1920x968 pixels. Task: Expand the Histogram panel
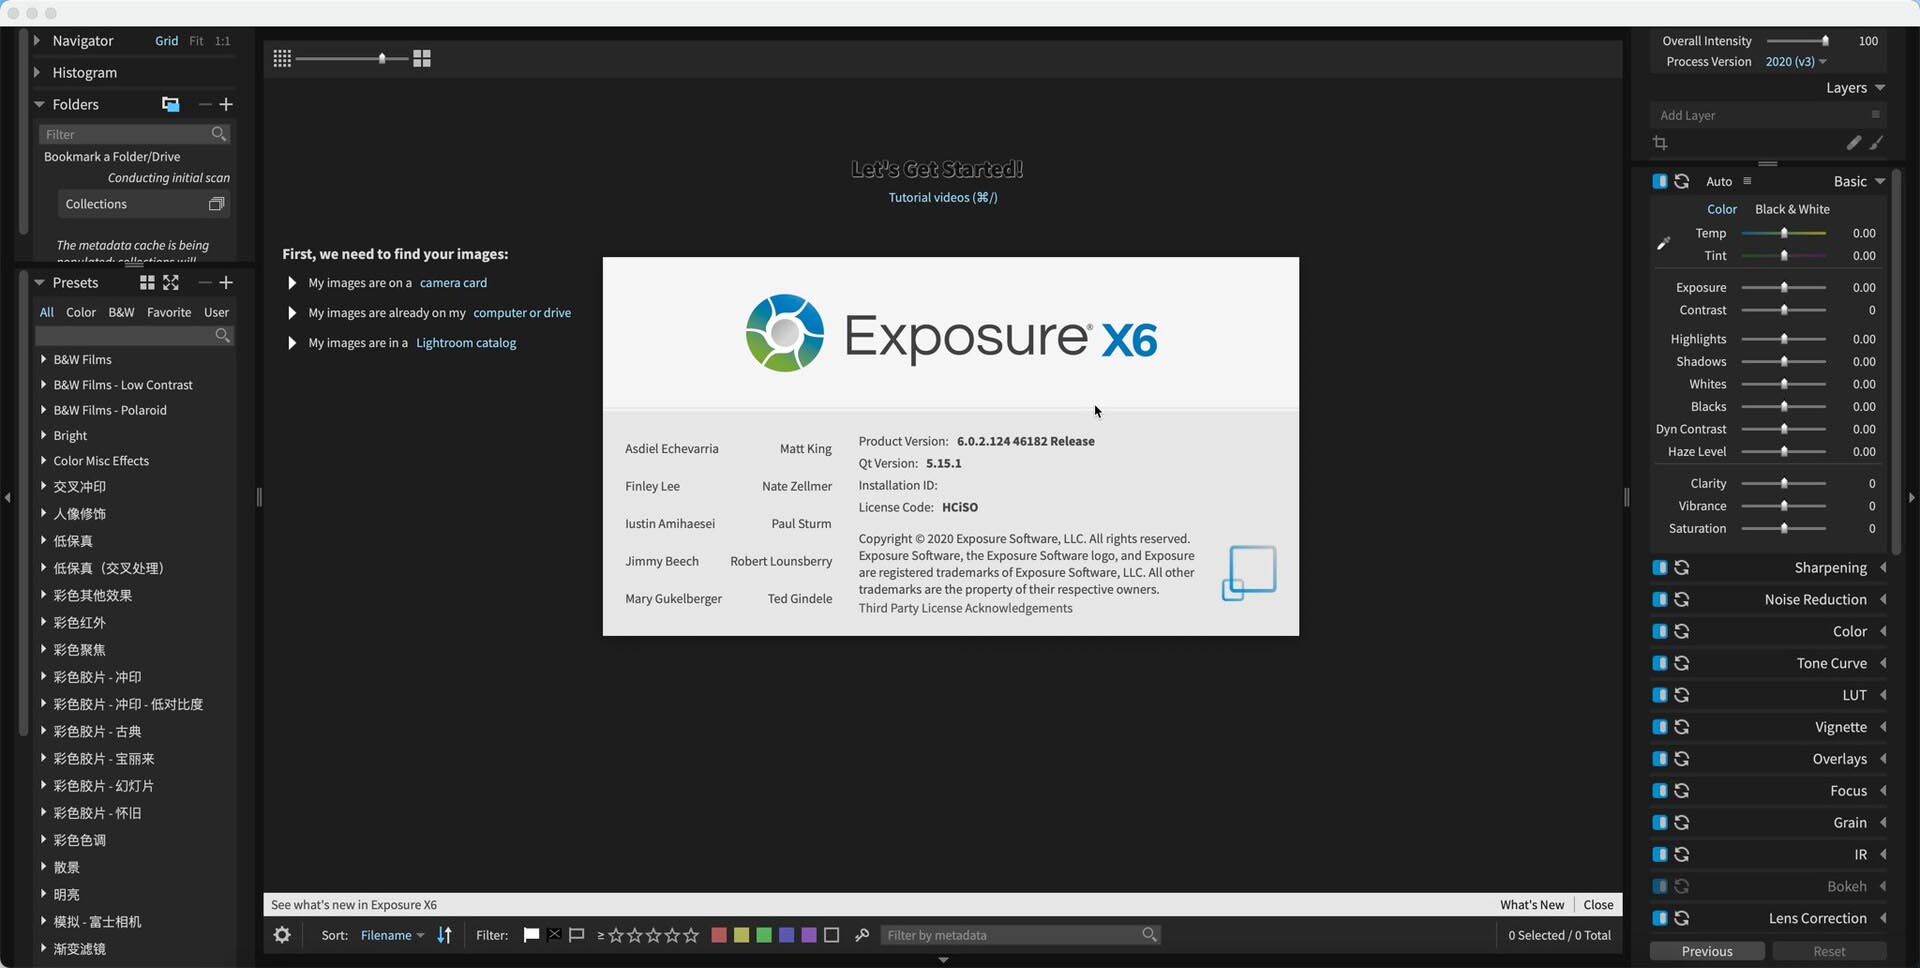37,72
